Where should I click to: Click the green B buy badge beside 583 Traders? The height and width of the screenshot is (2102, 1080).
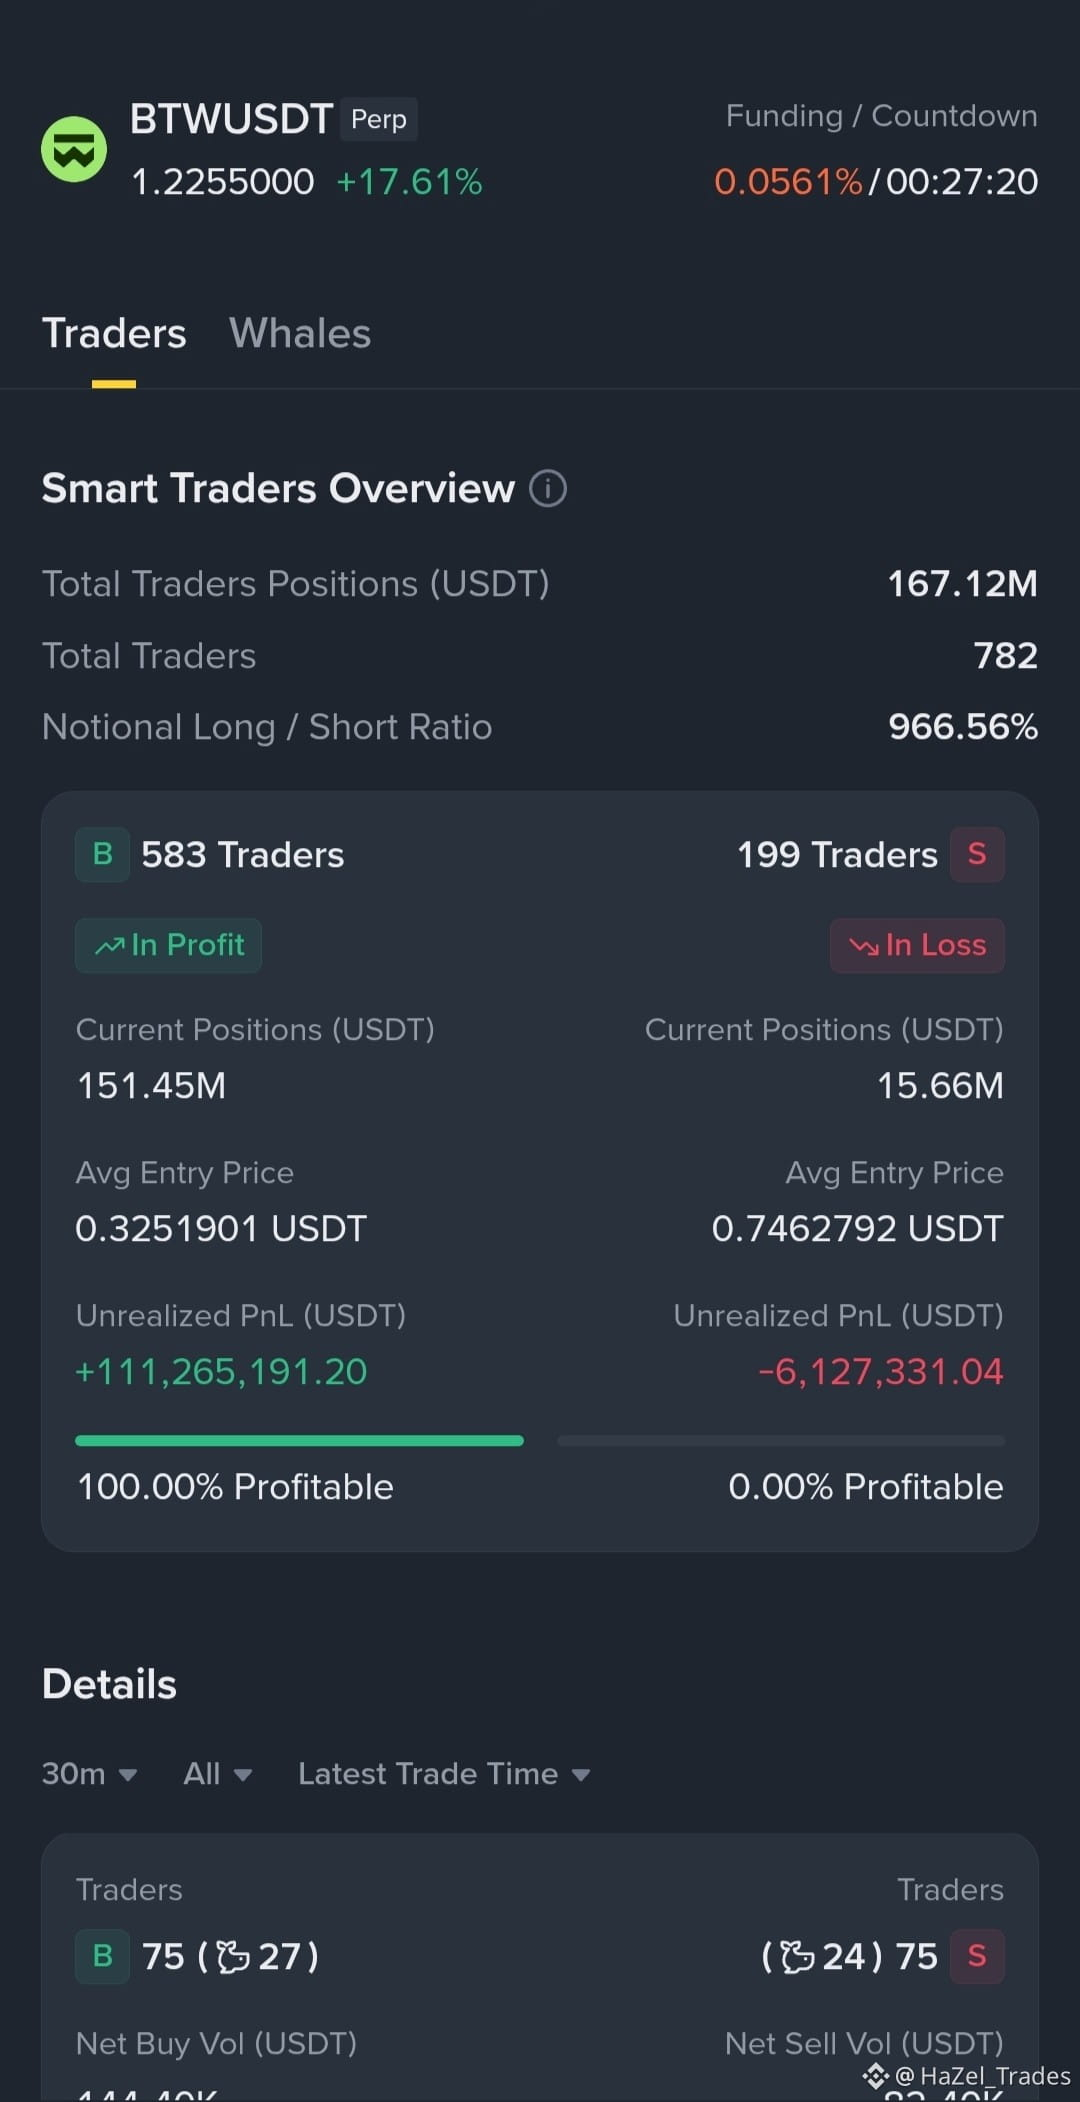102,855
